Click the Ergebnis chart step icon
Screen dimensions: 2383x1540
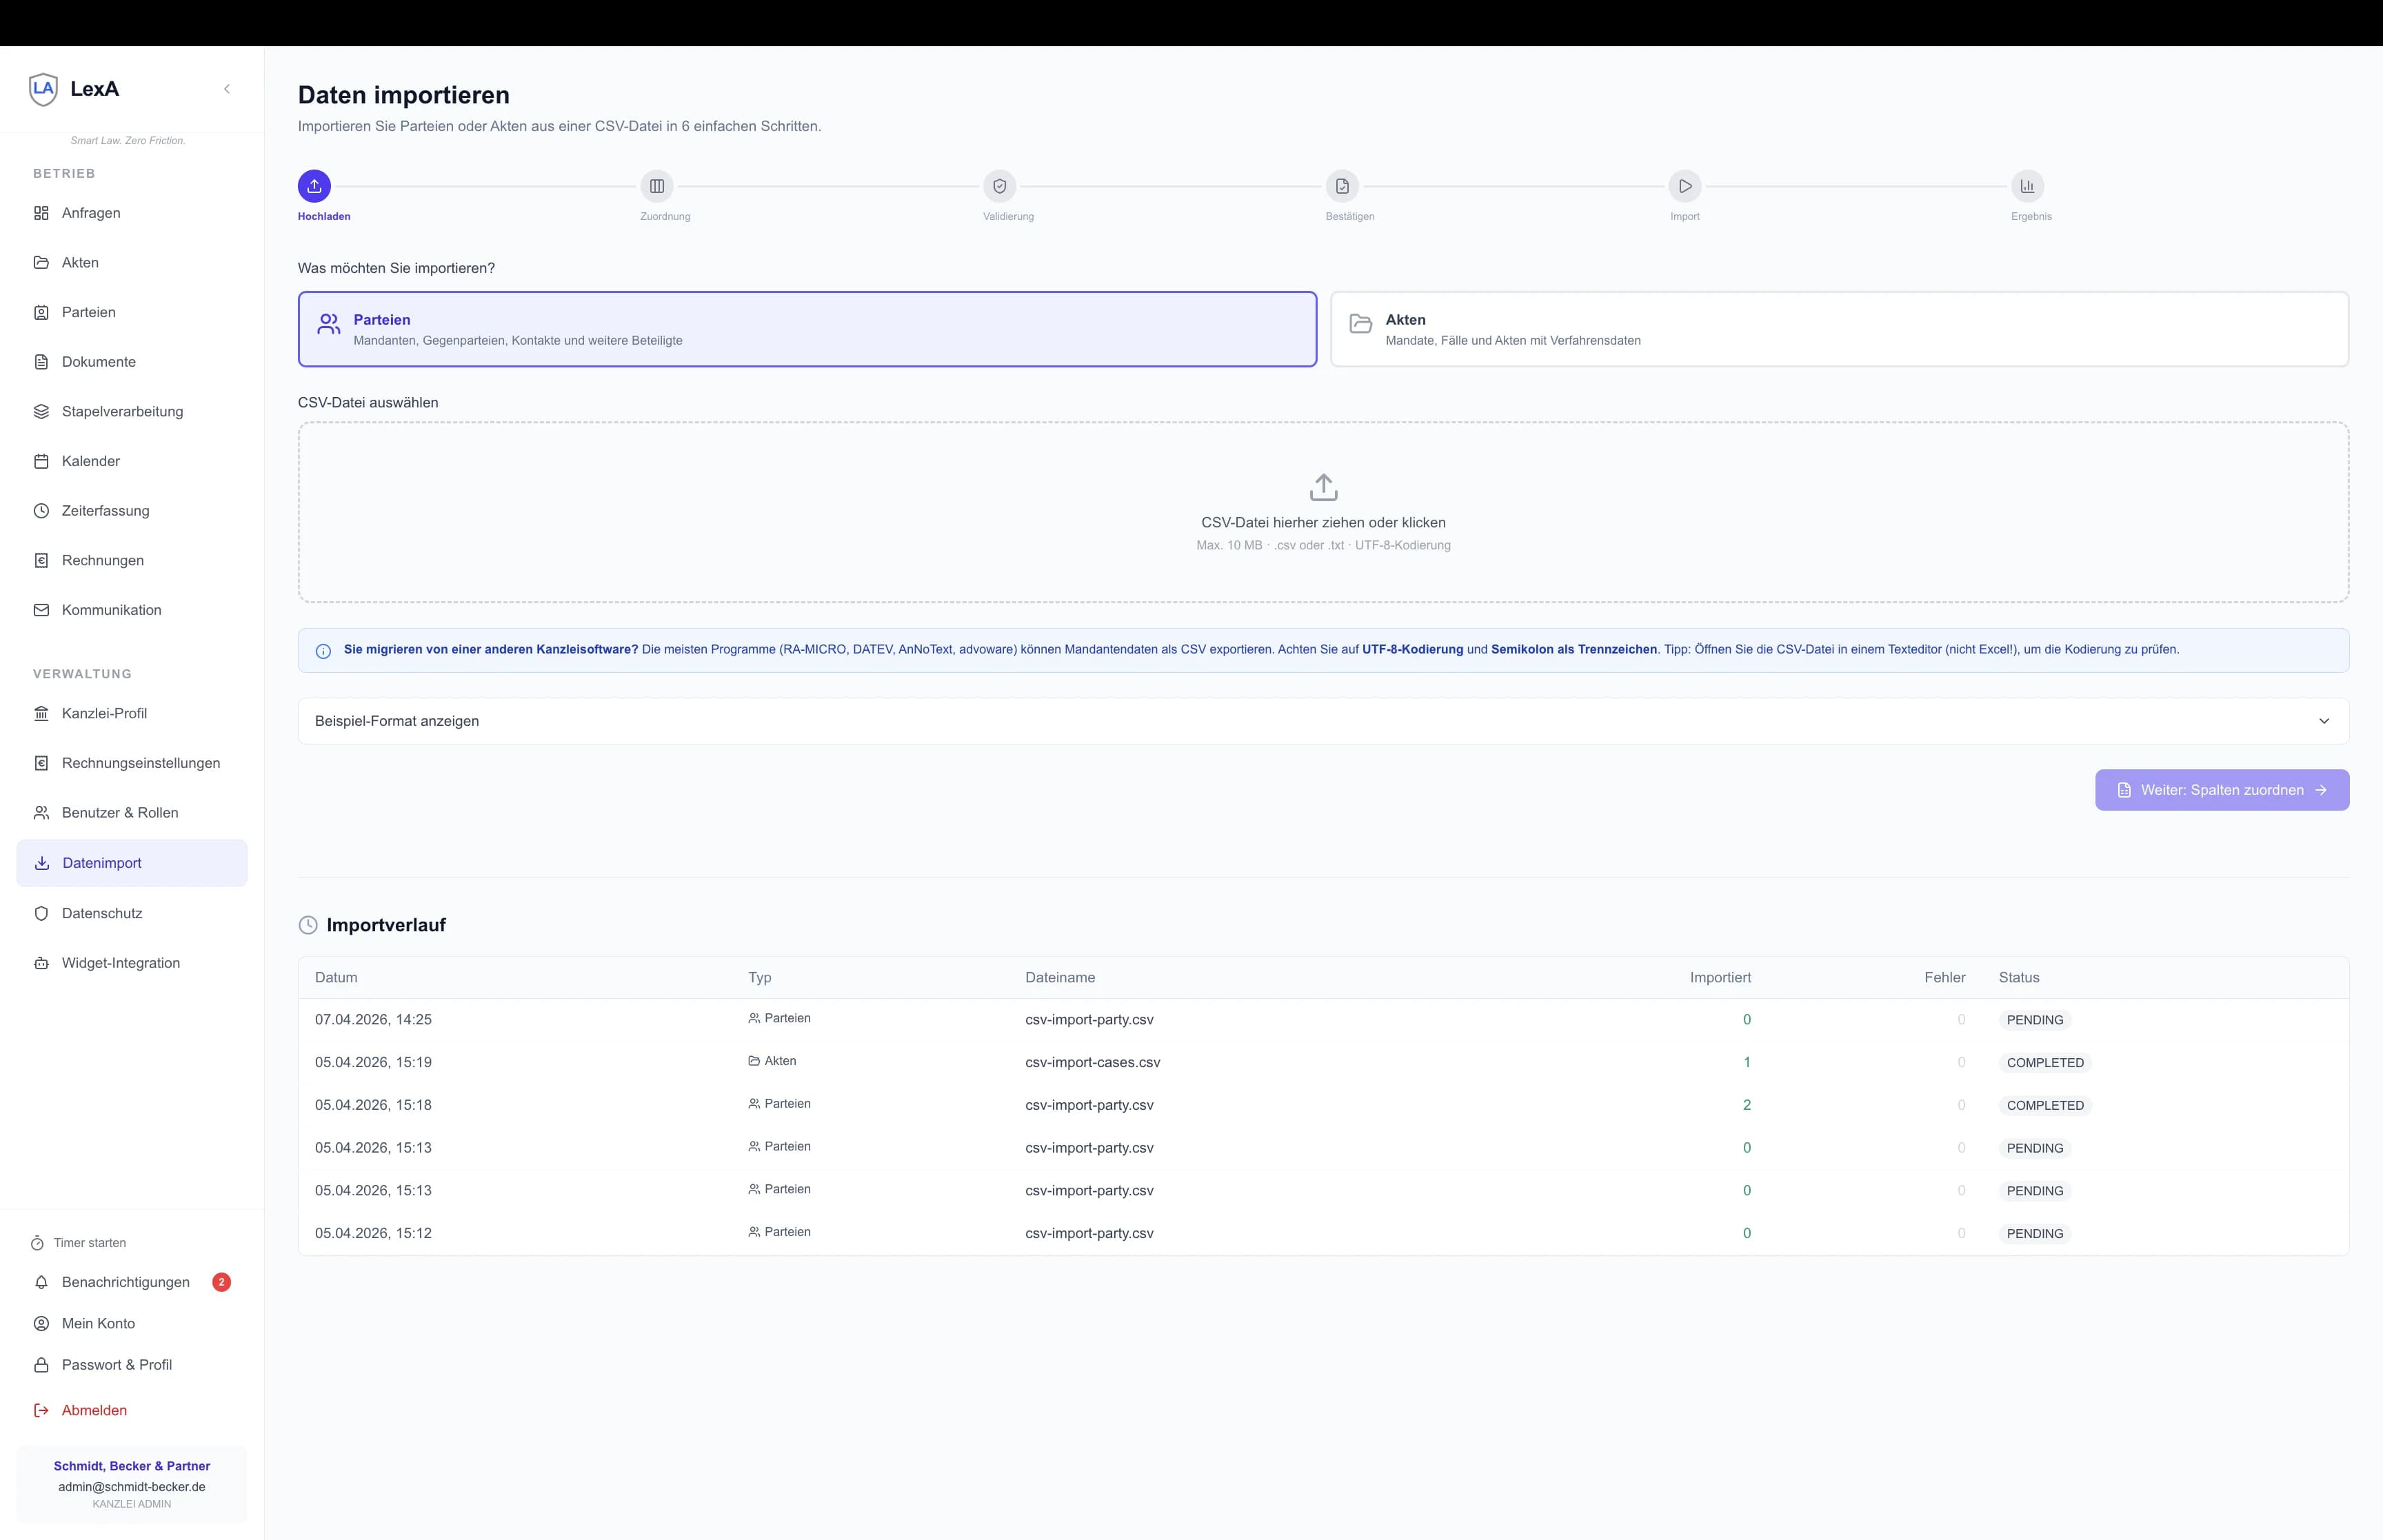[x=2027, y=186]
